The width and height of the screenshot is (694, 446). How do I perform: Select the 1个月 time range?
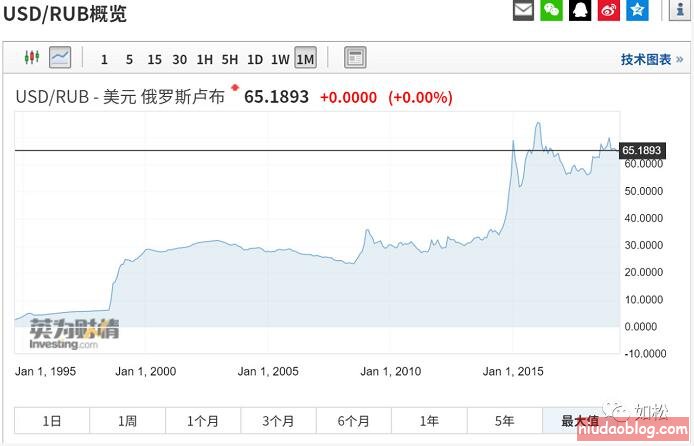tap(203, 421)
